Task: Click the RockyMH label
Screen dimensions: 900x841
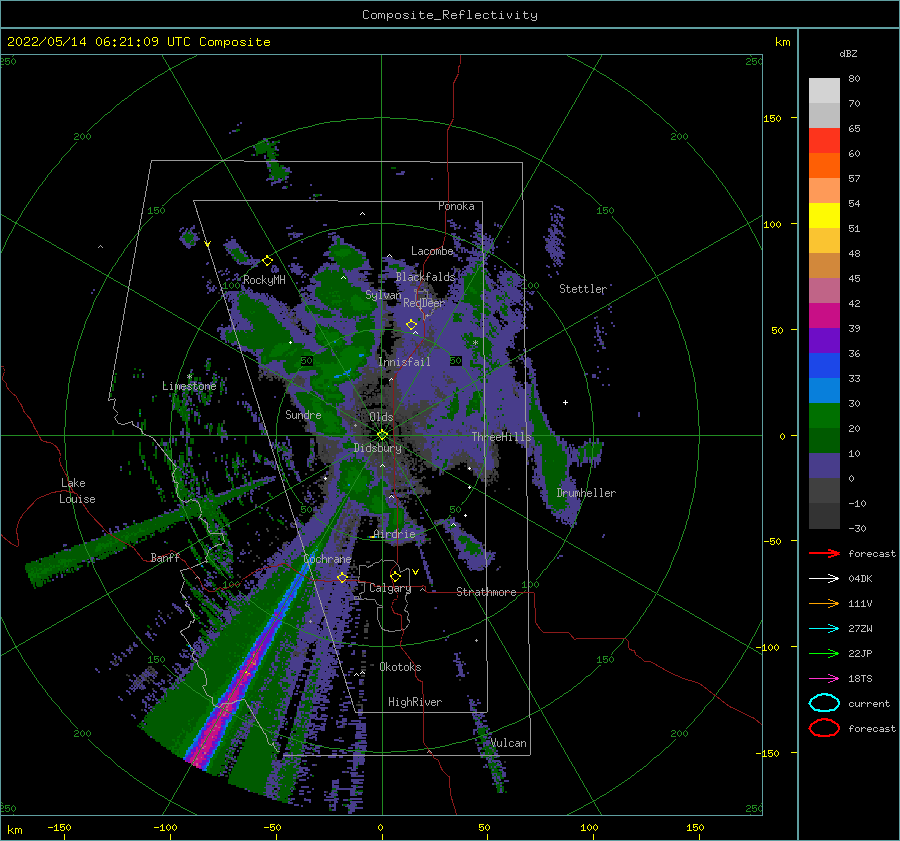Action: pos(264,280)
